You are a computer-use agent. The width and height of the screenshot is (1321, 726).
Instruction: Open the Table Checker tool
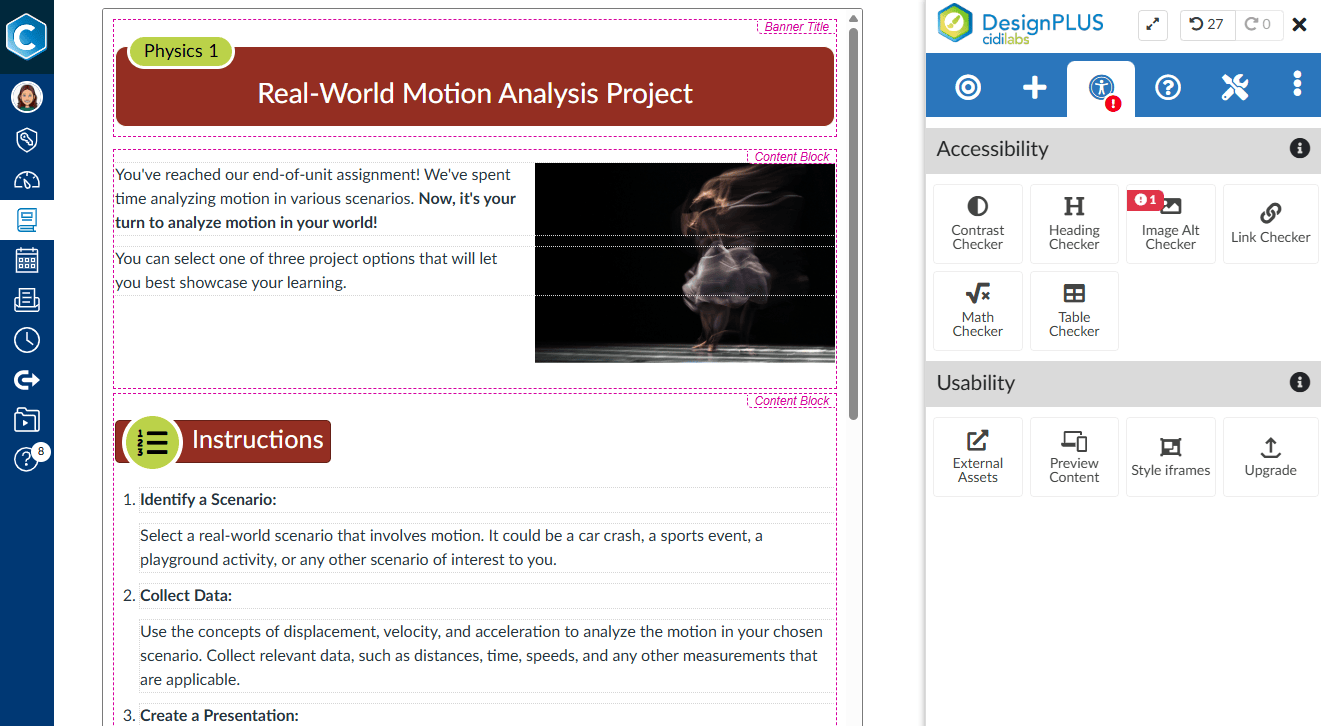1073,310
